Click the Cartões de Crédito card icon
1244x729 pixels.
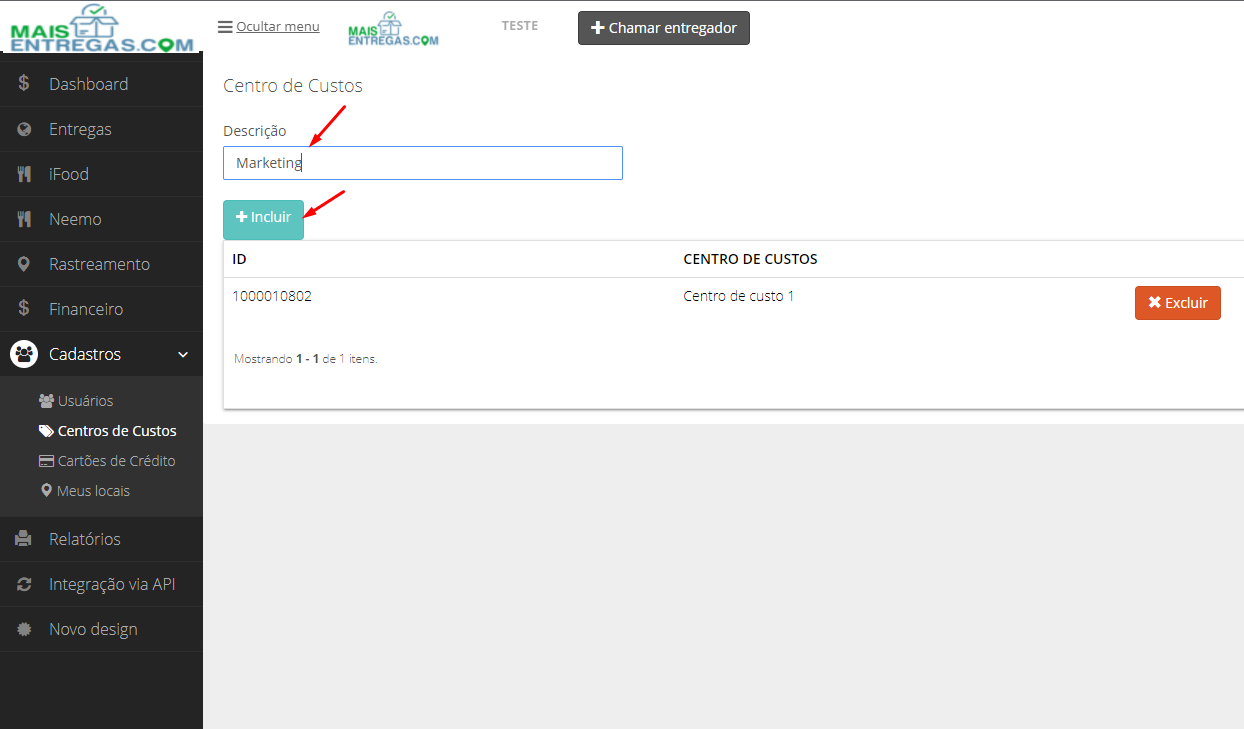coord(46,461)
